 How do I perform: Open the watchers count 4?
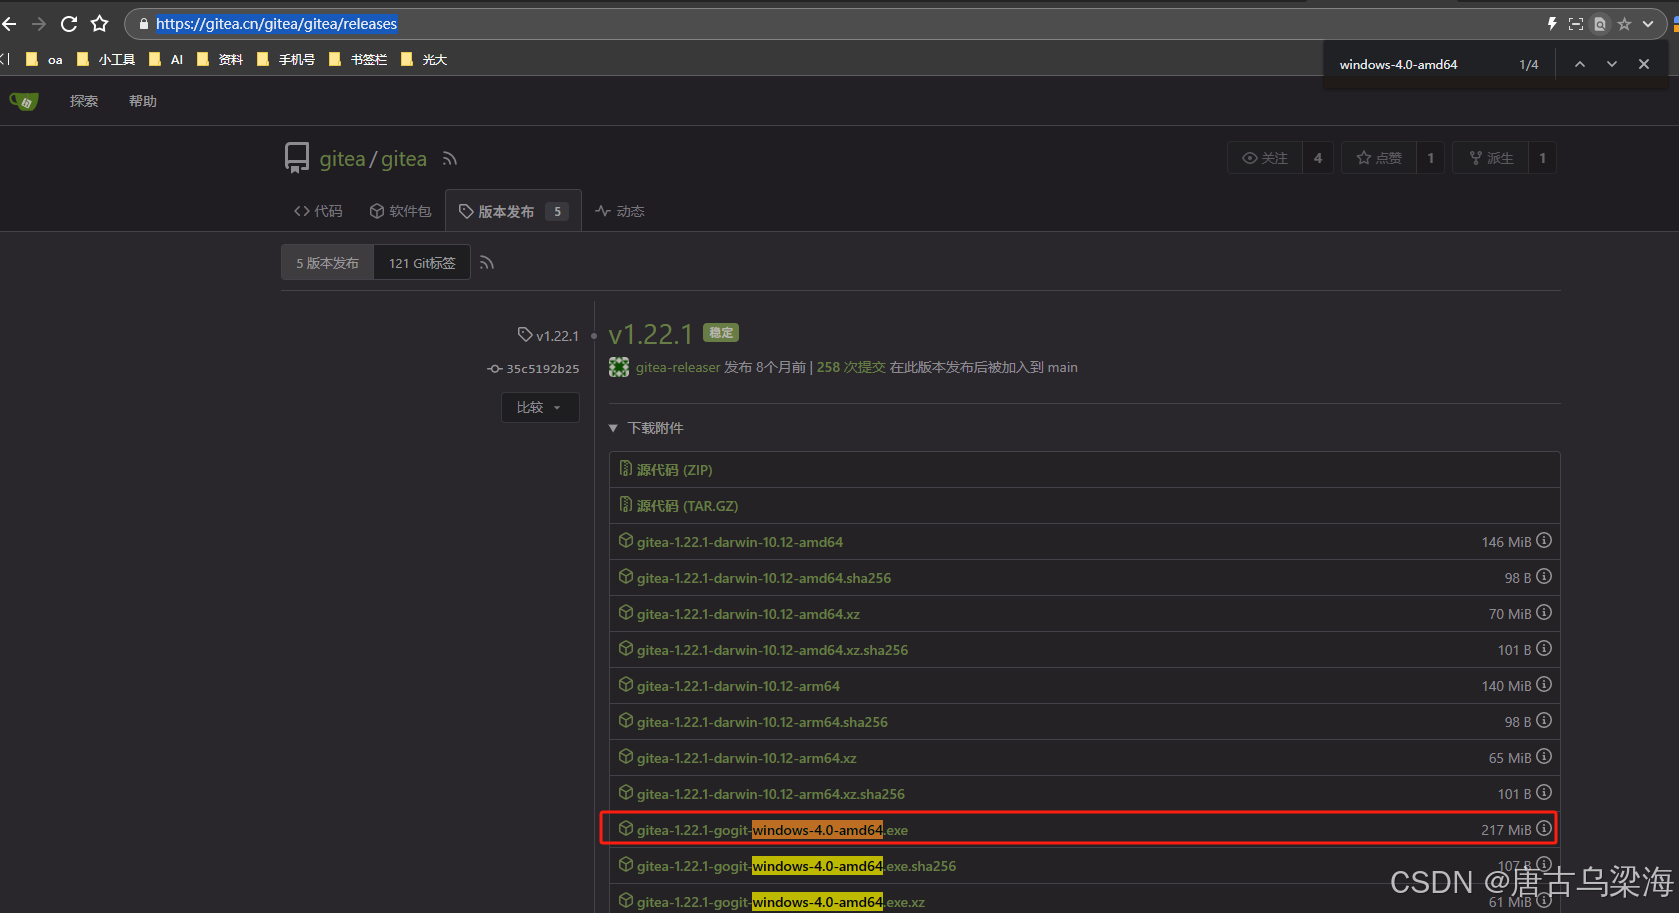1318,158
